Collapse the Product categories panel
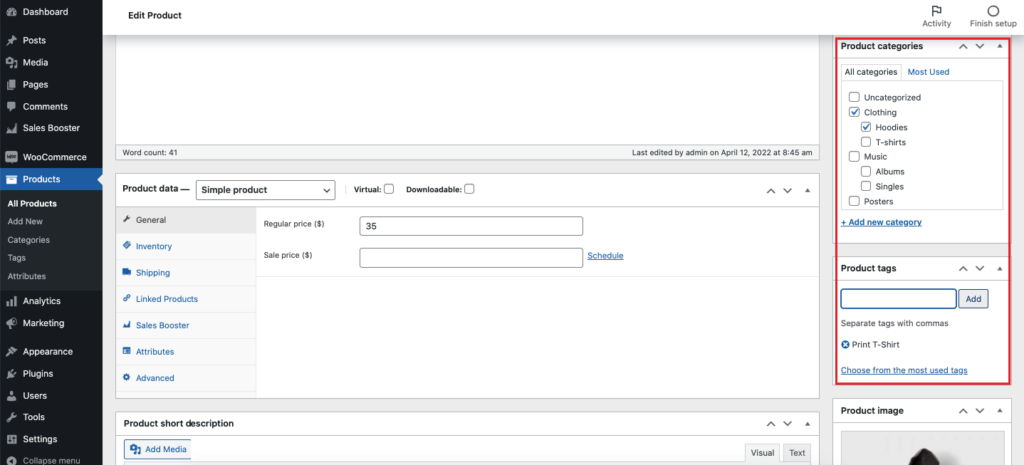The image size is (1024, 465). click(999, 46)
